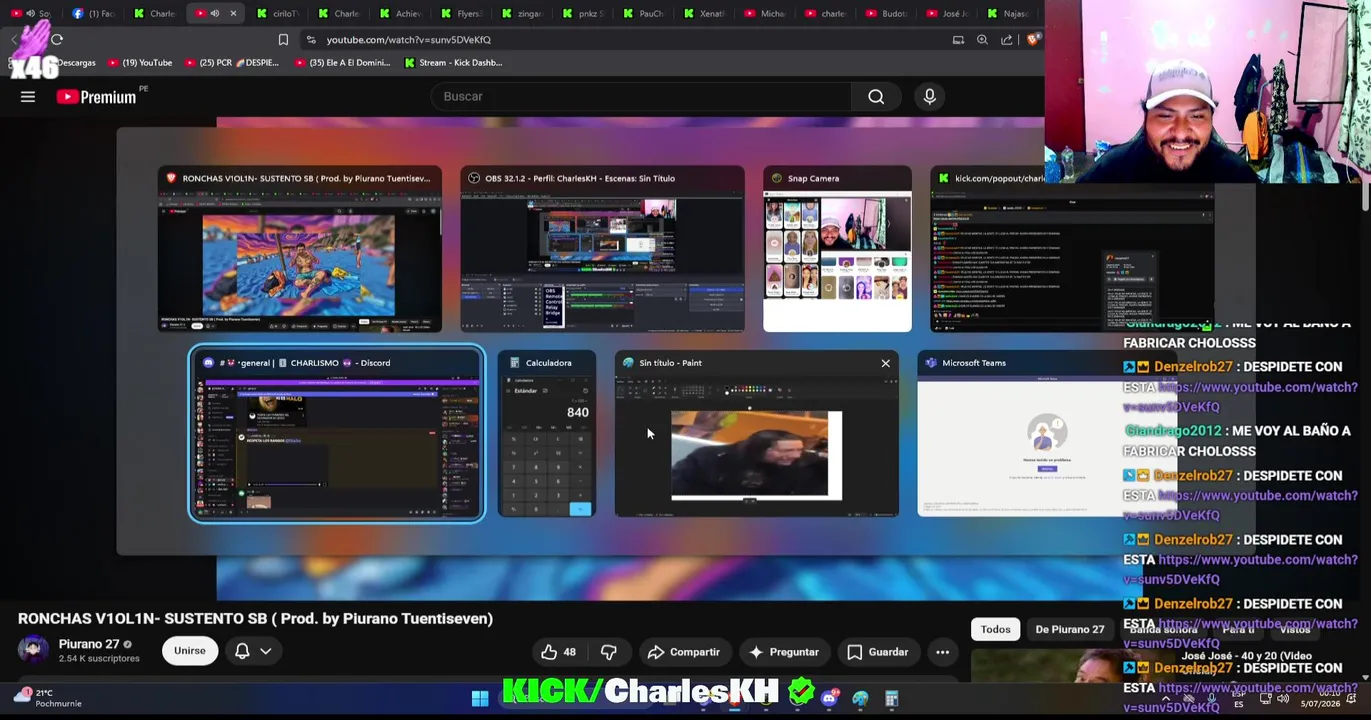
Task: Switch to the zingar Kick tab
Action: click(x=520, y=13)
